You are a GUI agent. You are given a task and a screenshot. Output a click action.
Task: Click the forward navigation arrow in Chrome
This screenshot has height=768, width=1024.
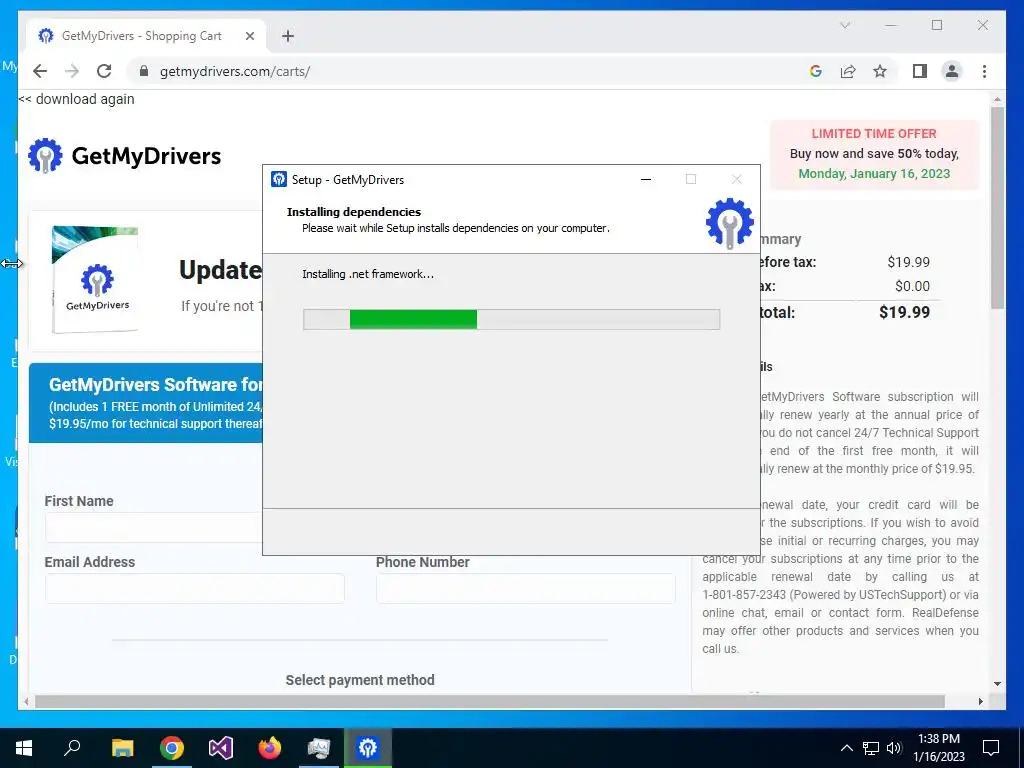(x=72, y=71)
